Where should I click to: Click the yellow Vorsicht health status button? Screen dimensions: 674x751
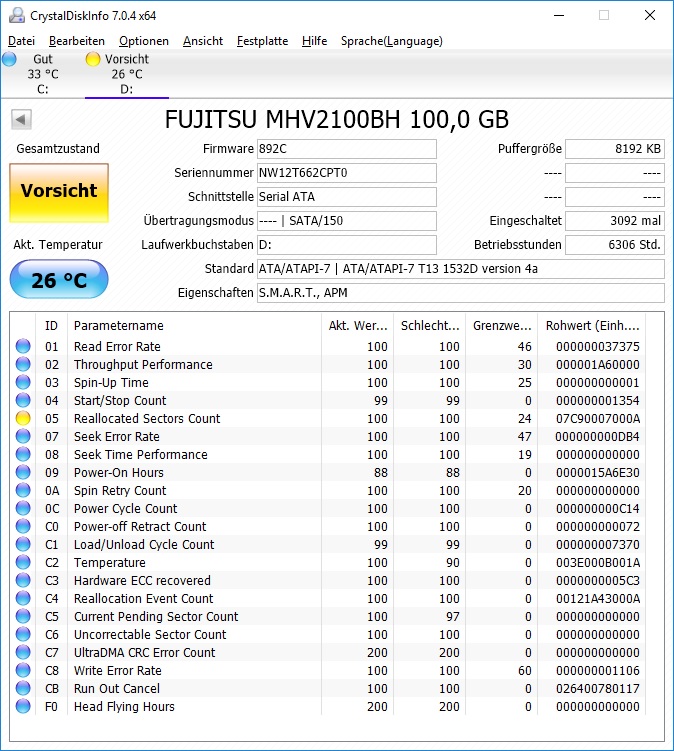[59, 193]
